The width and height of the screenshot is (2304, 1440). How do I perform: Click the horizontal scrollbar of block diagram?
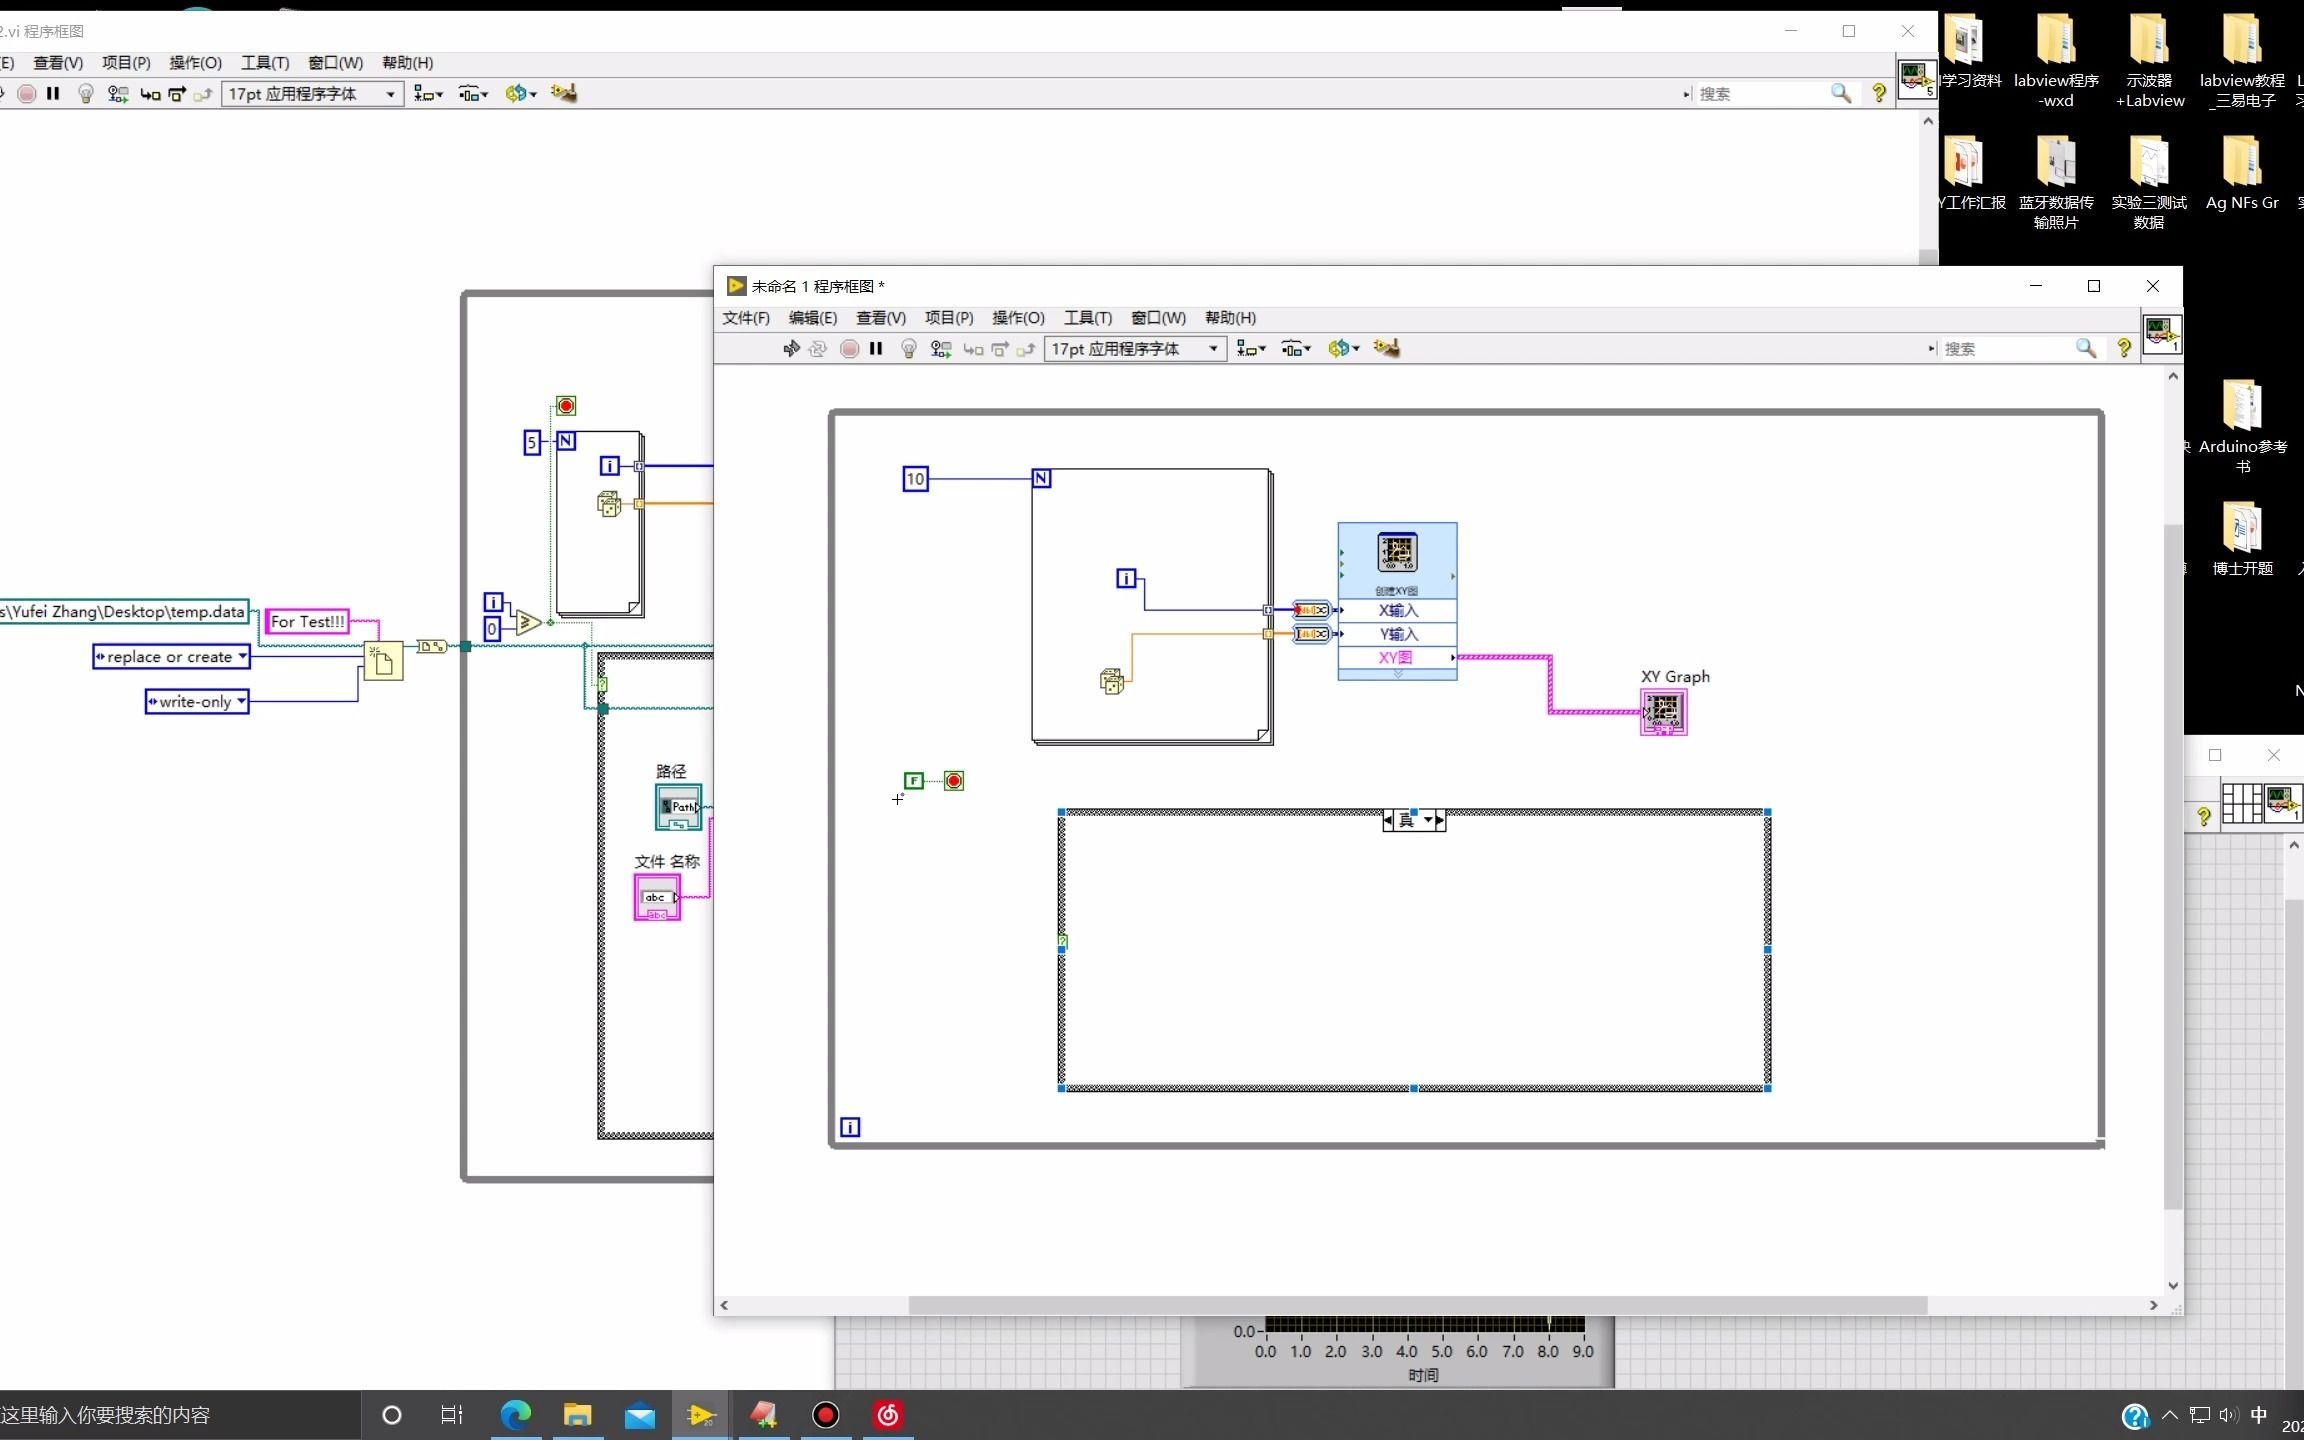(x=1416, y=1305)
